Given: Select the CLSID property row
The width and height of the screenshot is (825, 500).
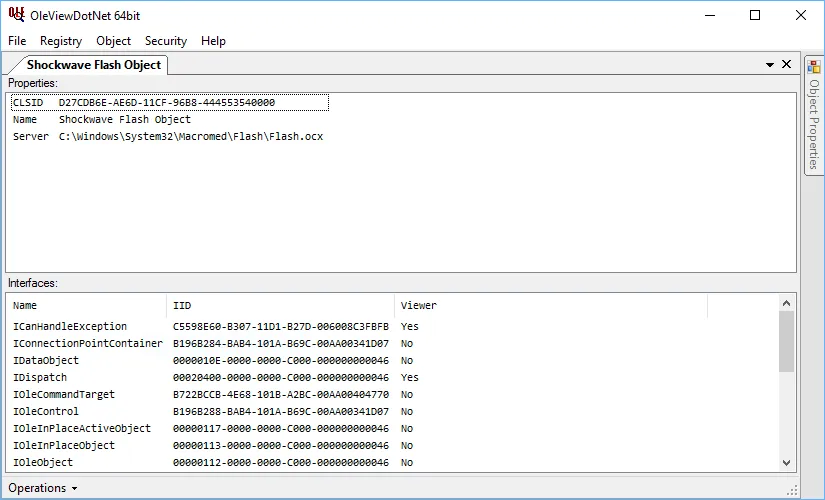Looking at the screenshot, I should [170, 103].
